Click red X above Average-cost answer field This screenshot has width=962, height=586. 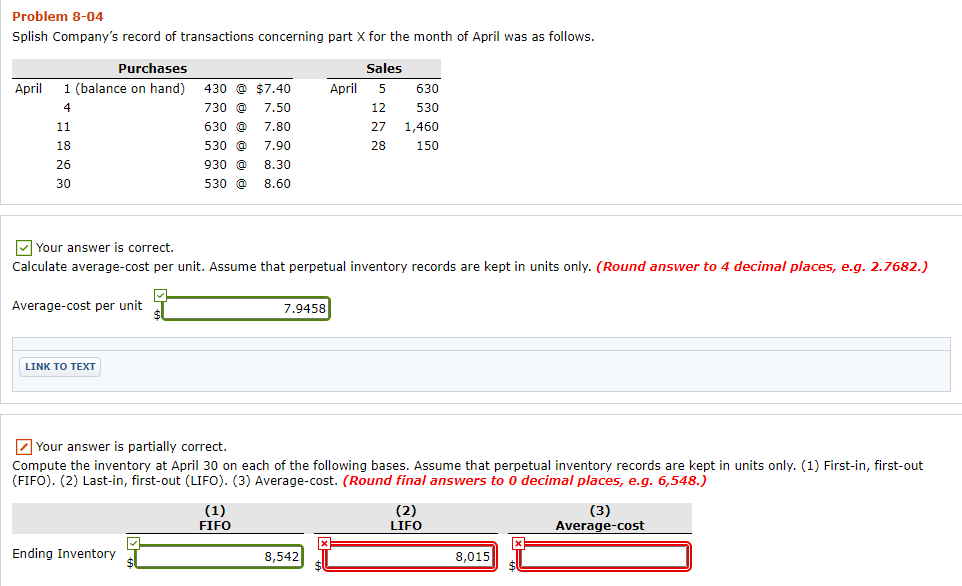517,541
